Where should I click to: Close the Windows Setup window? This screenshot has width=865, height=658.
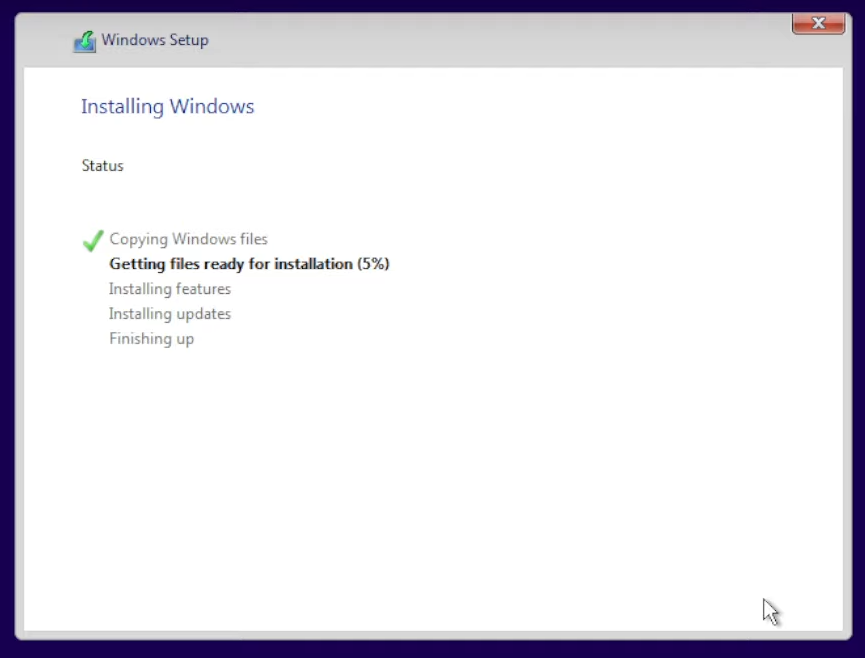pos(818,24)
